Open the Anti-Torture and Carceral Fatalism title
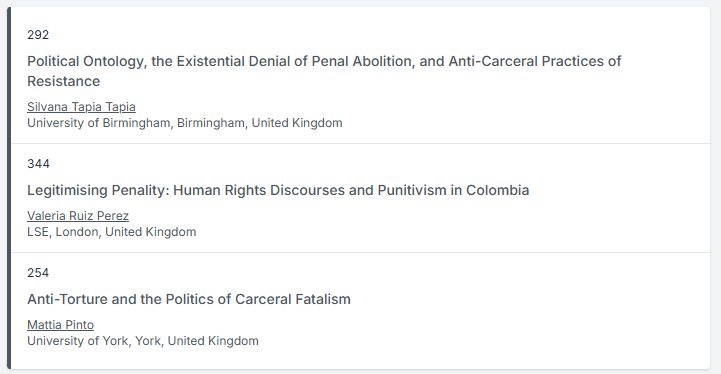 pyautogui.click(x=189, y=299)
